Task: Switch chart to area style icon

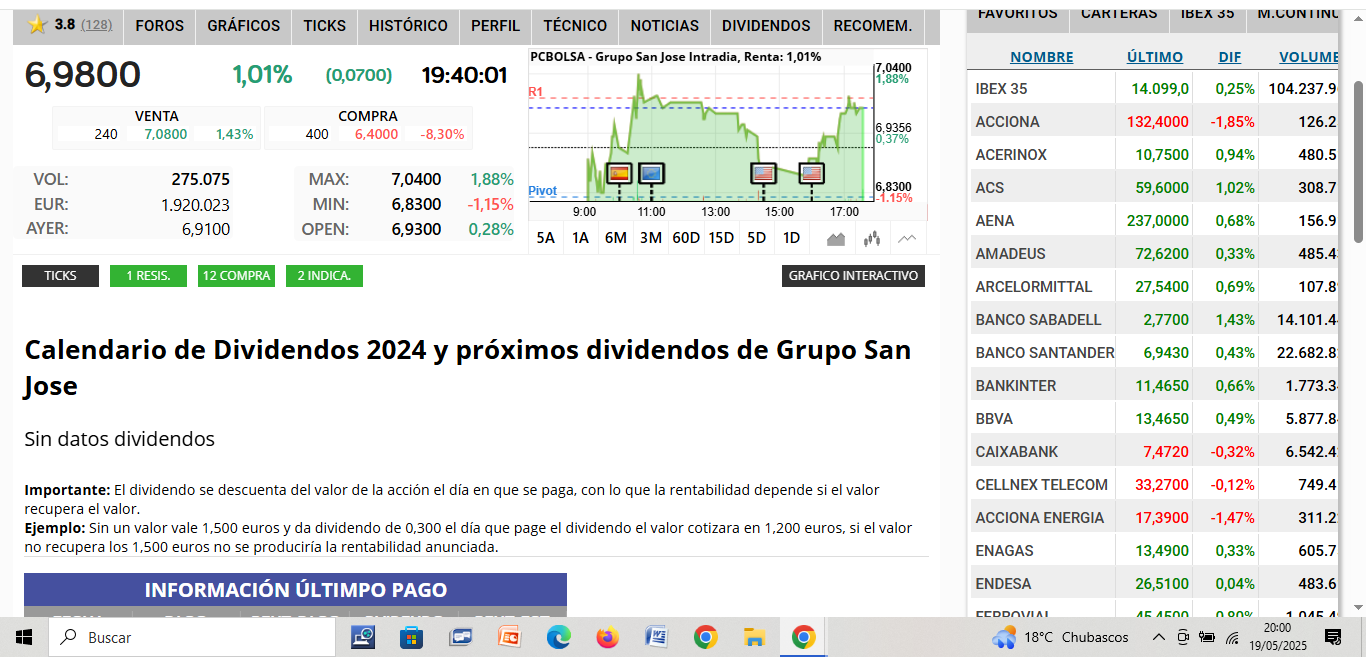Action: coord(836,238)
